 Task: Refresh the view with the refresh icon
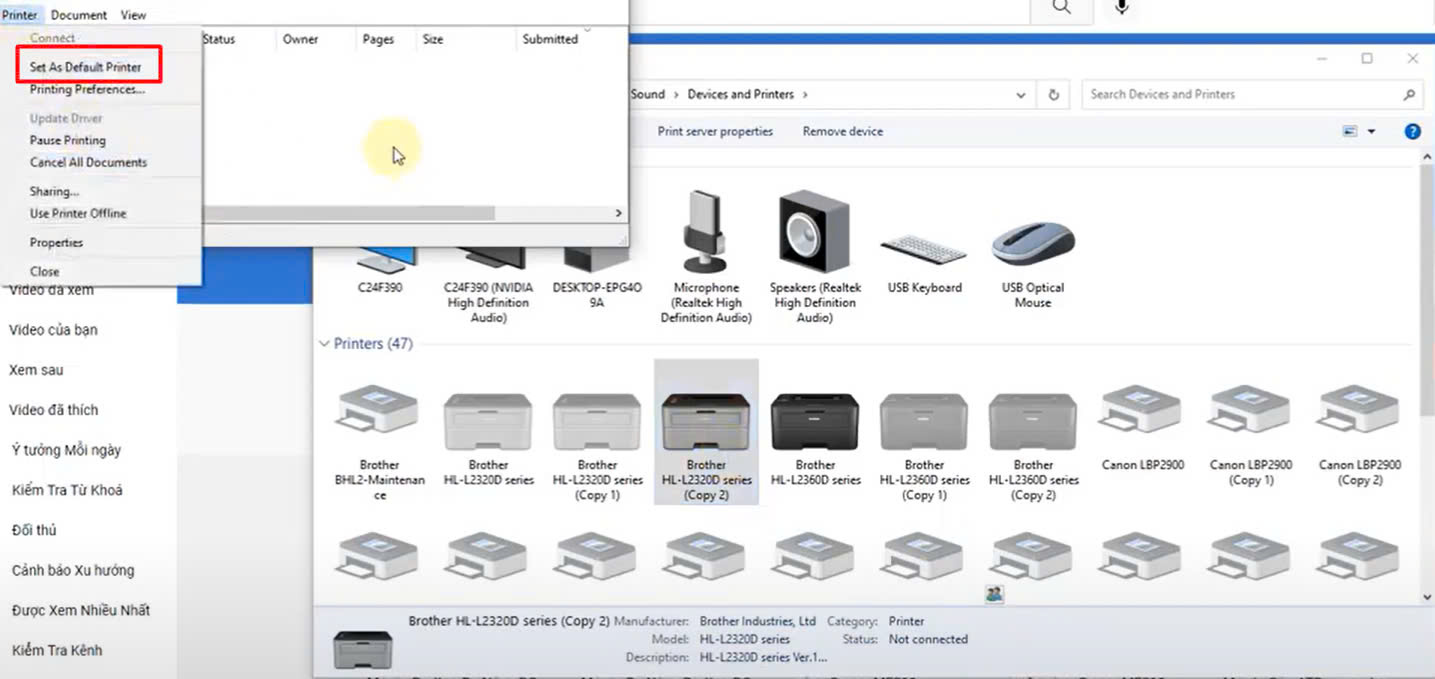[x=1055, y=94]
